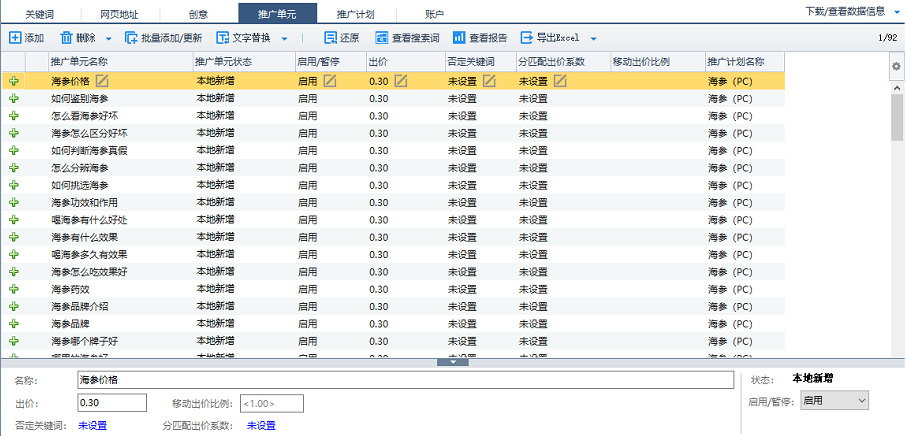Click the 出价 input field showing 0.30

(x=112, y=403)
